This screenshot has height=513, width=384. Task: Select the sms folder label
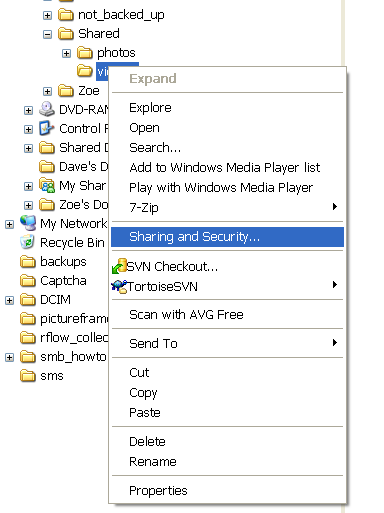tap(52, 376)
